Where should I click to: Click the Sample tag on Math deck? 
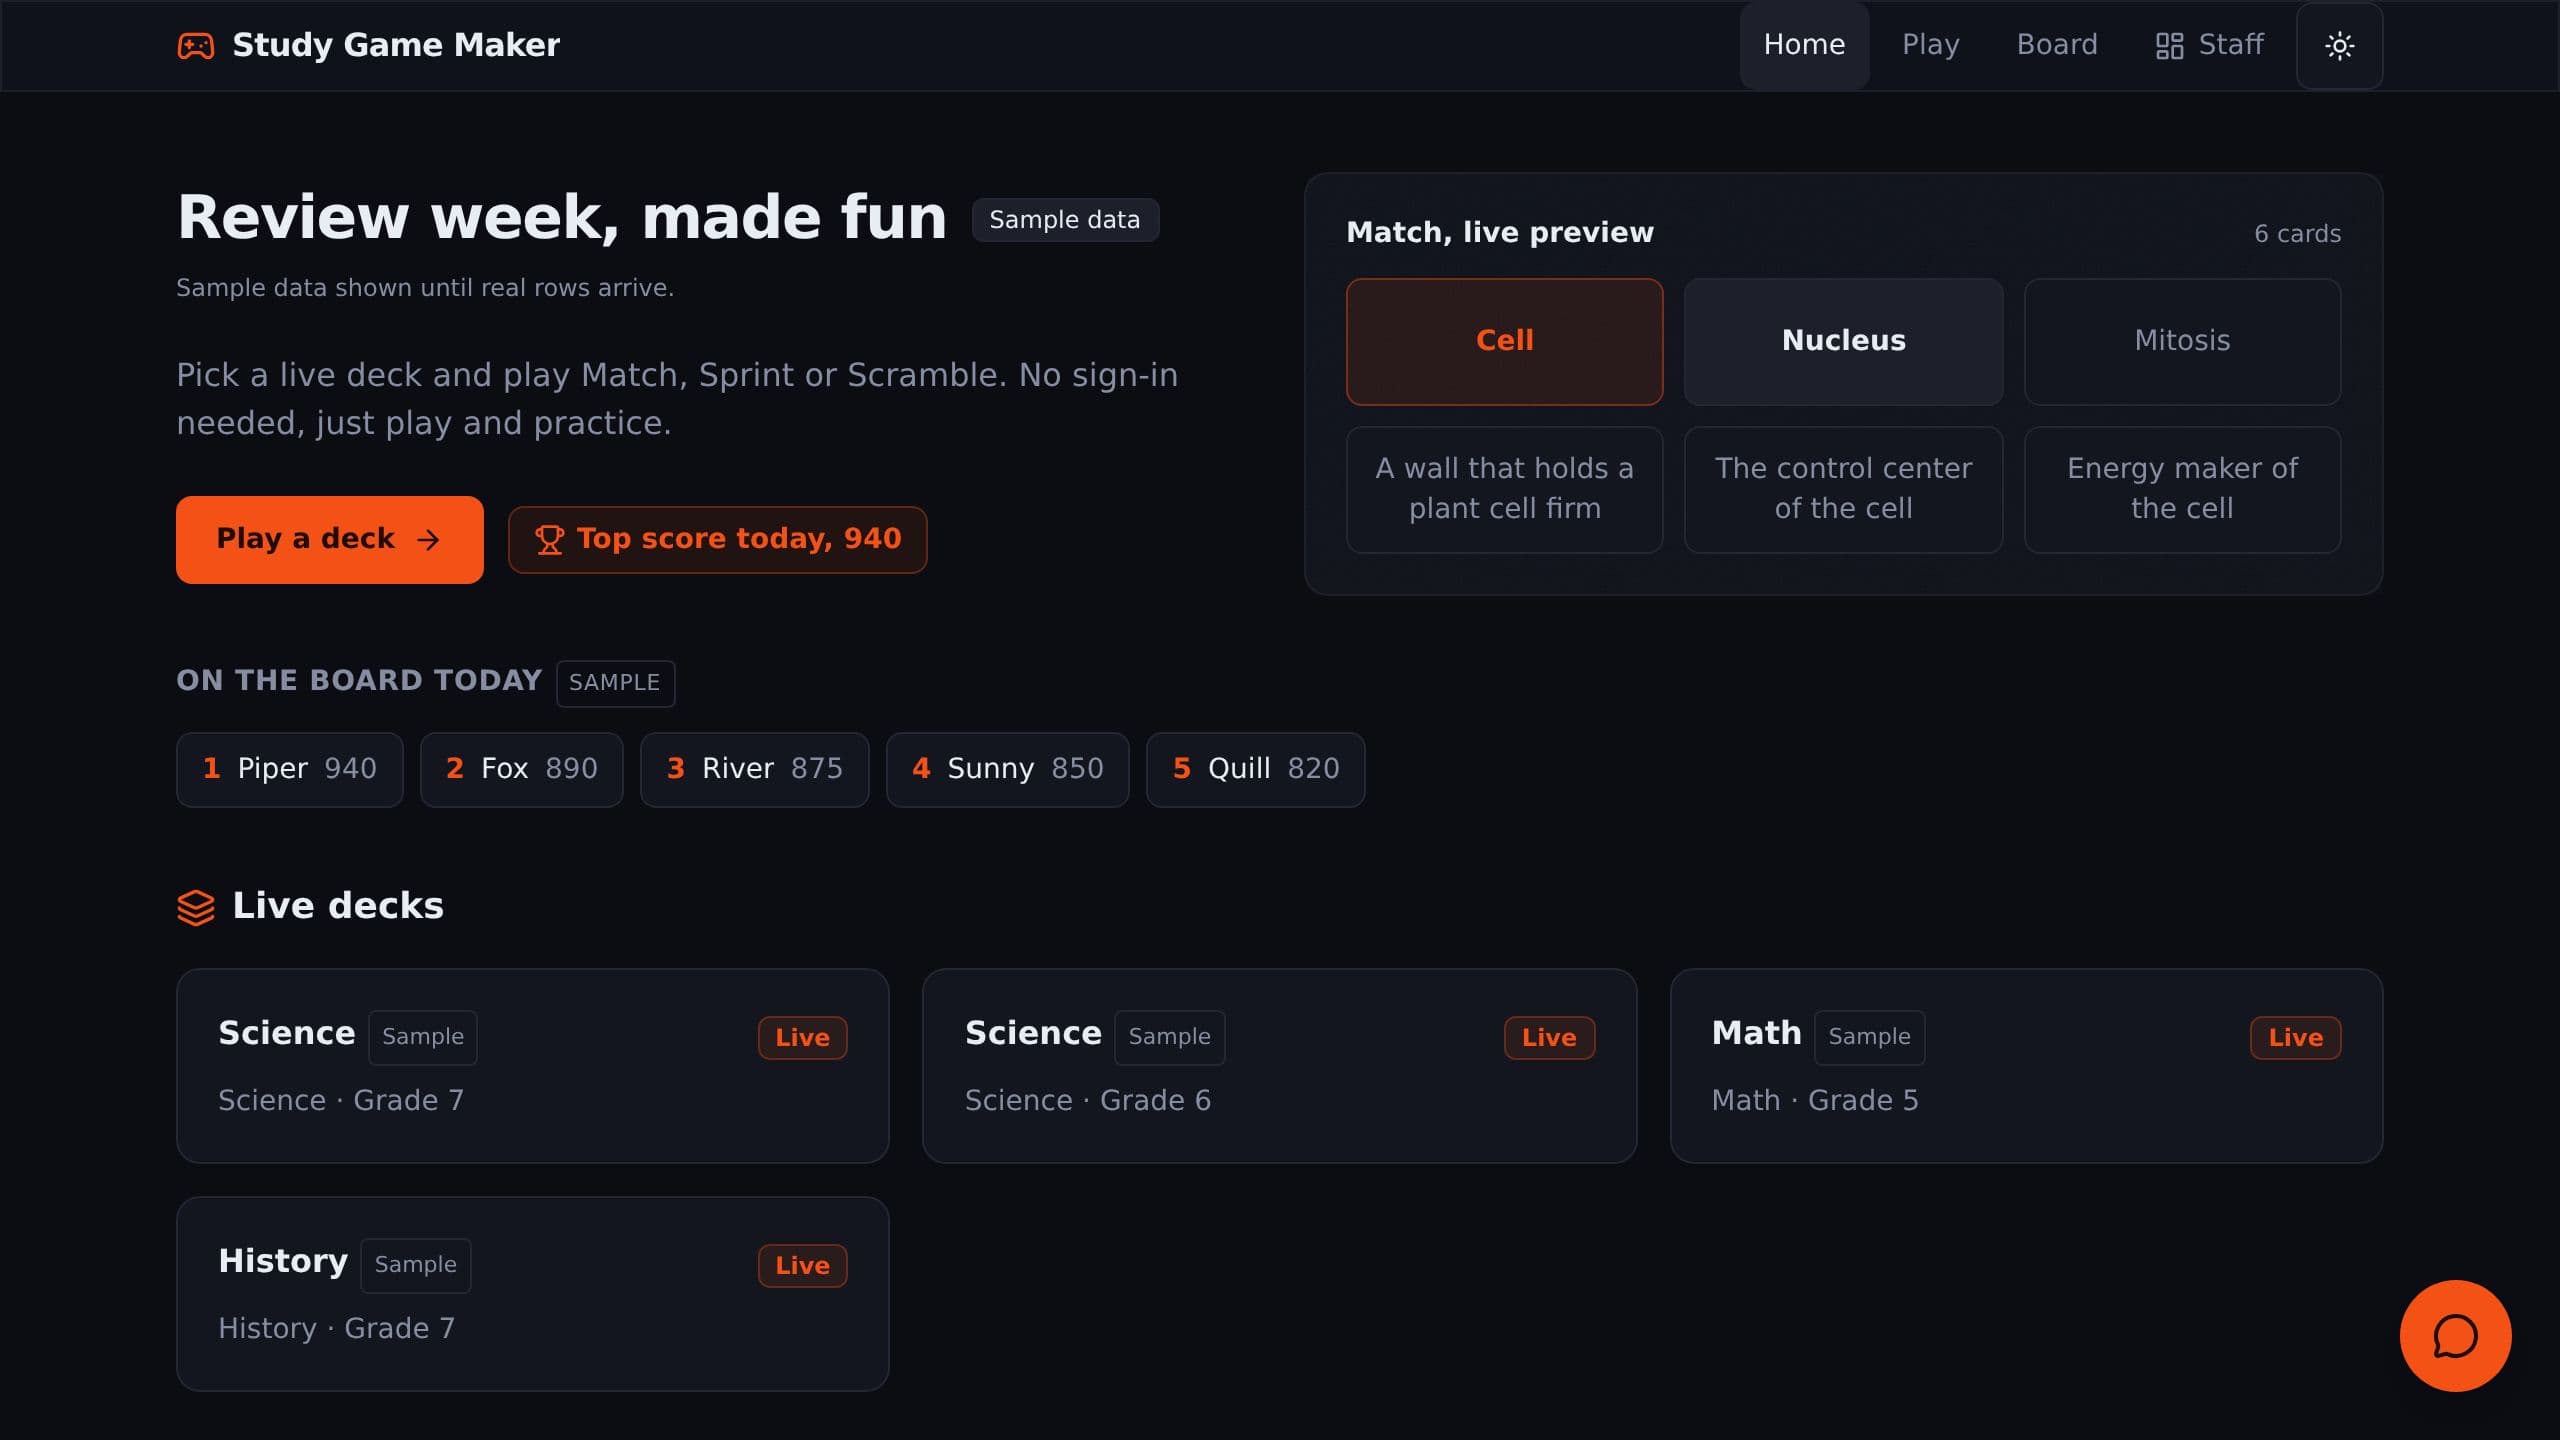click(1869, 1037)
